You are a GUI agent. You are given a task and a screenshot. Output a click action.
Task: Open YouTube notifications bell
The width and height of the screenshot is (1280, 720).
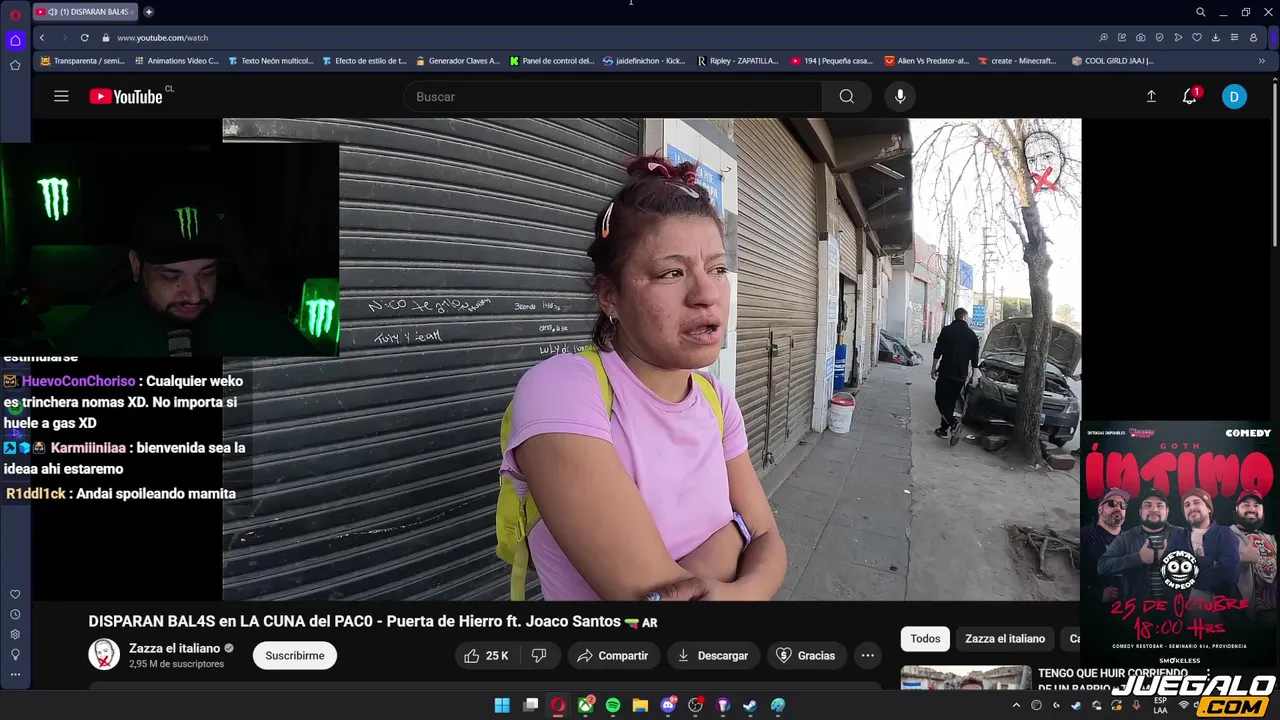point(1189,97)
